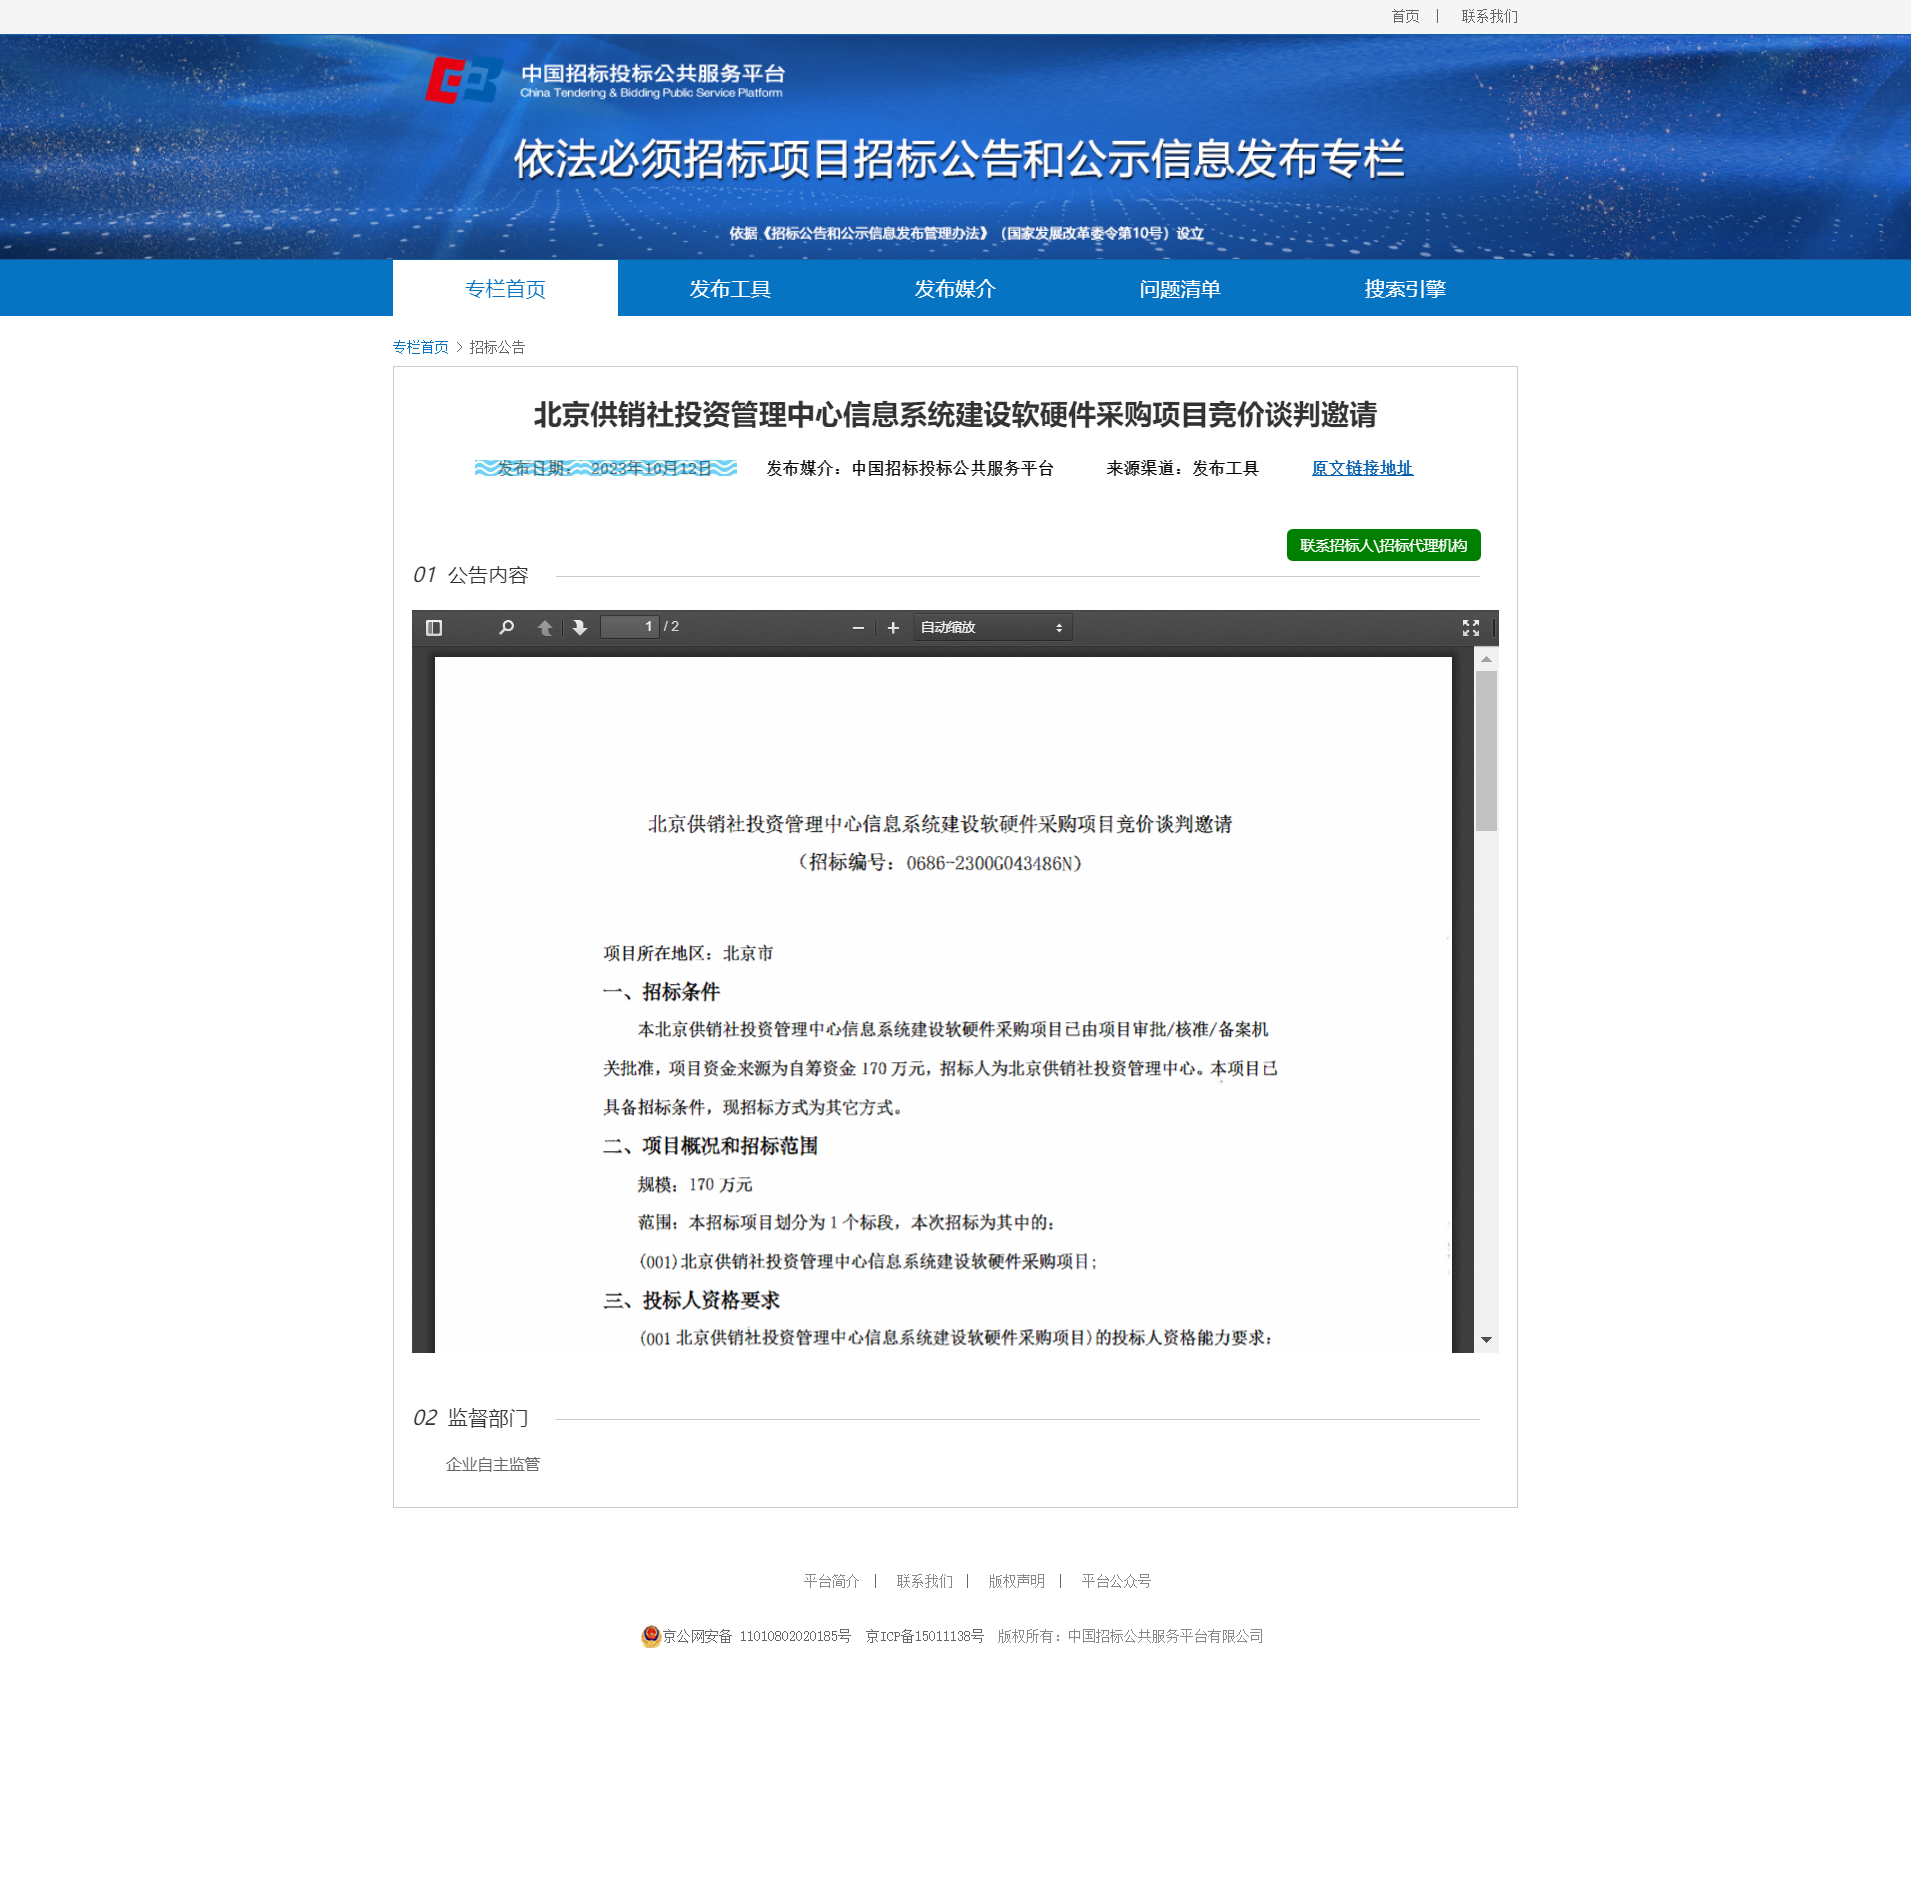Open the 平台简介 footer link
1911x1883 pixels.
[x=831, y=1581]
